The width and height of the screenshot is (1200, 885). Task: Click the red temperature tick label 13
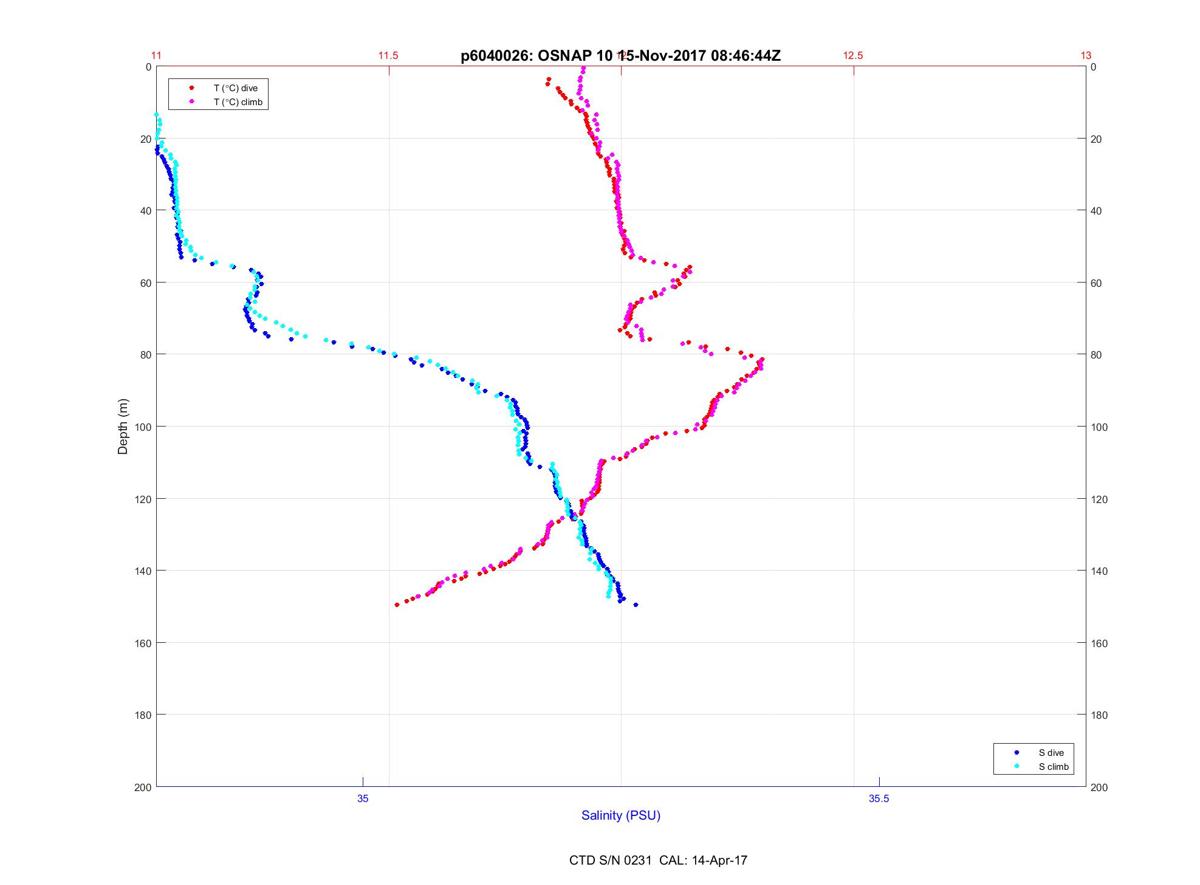[x=1085, y=56]
